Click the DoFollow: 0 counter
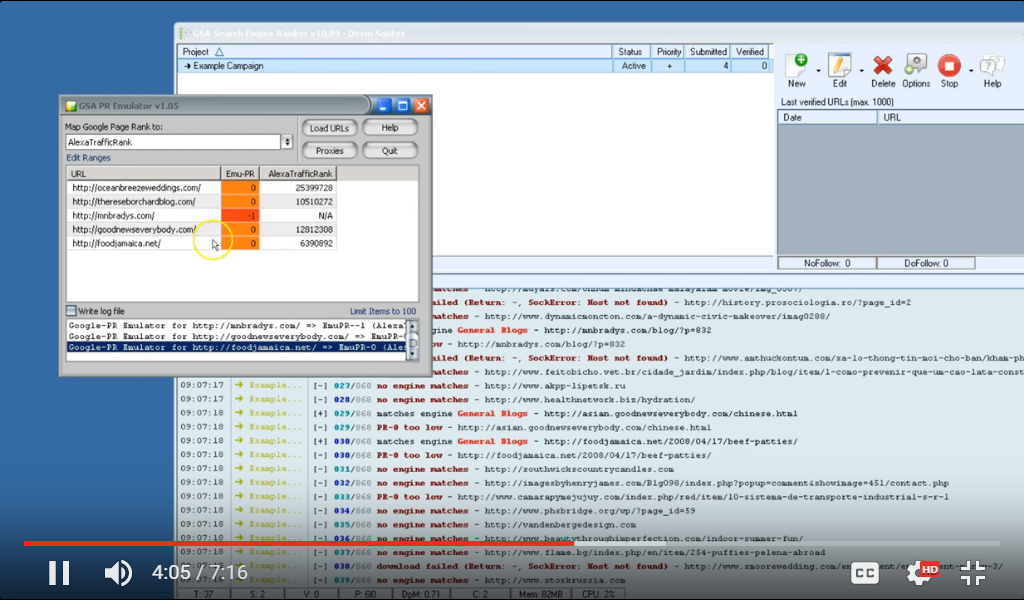The height and width of the screenshot is (600, 1024). coord(926,263)
